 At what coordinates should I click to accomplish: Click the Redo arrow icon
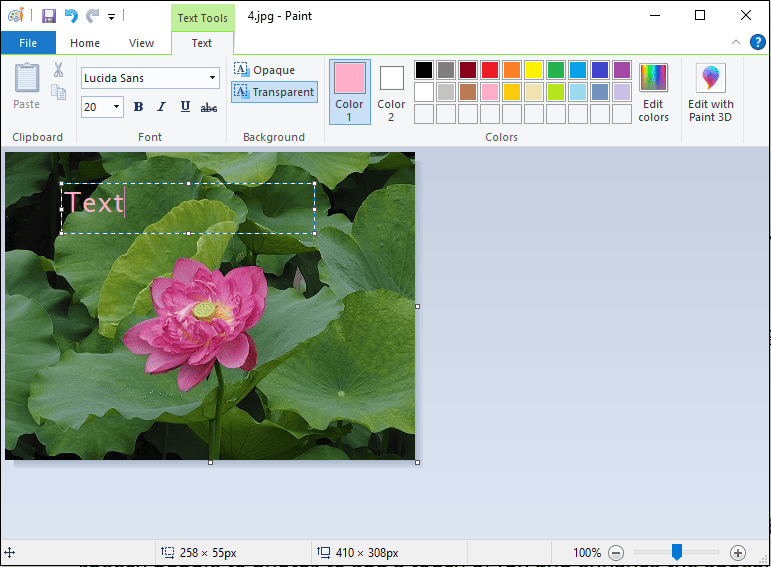click(92, 16)
